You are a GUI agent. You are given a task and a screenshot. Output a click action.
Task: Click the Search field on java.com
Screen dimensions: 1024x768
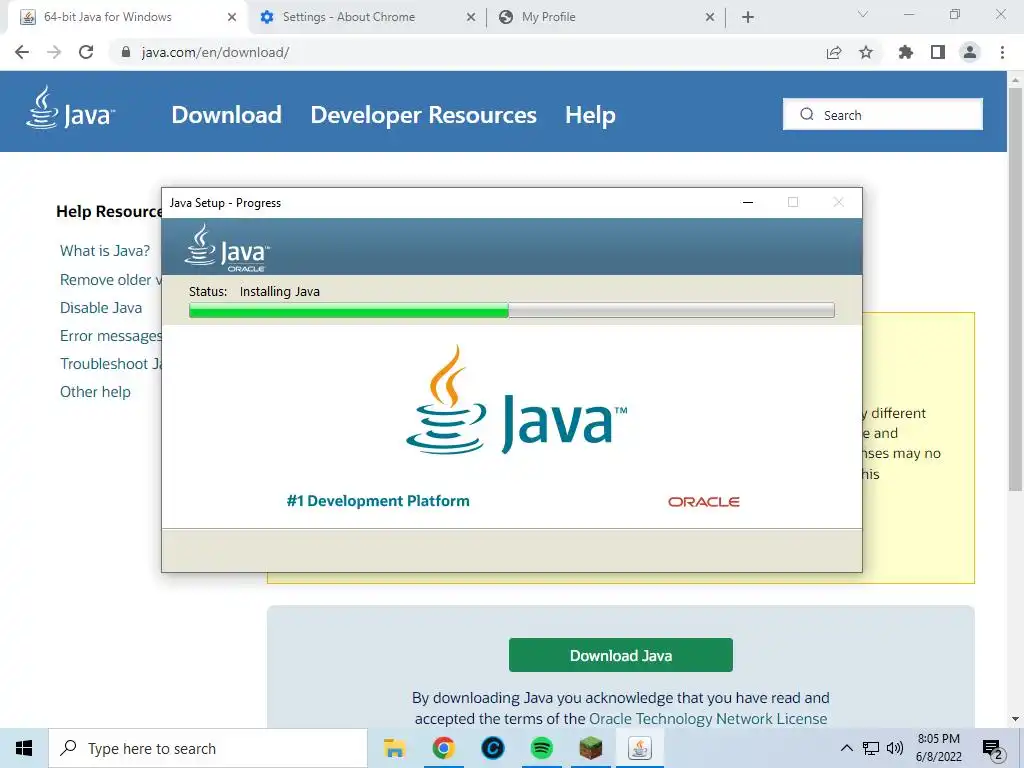[x=882, y=114]
